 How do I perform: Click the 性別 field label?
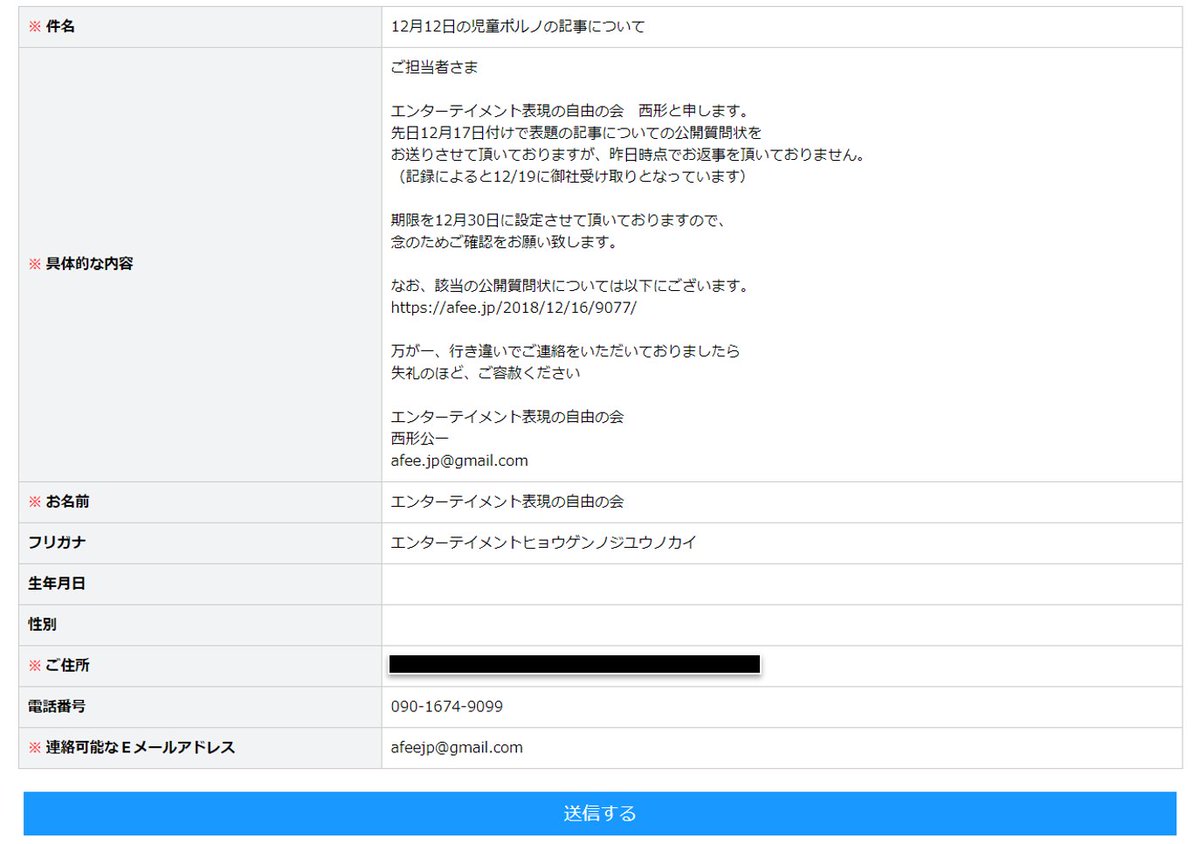[x=42, y=625]
